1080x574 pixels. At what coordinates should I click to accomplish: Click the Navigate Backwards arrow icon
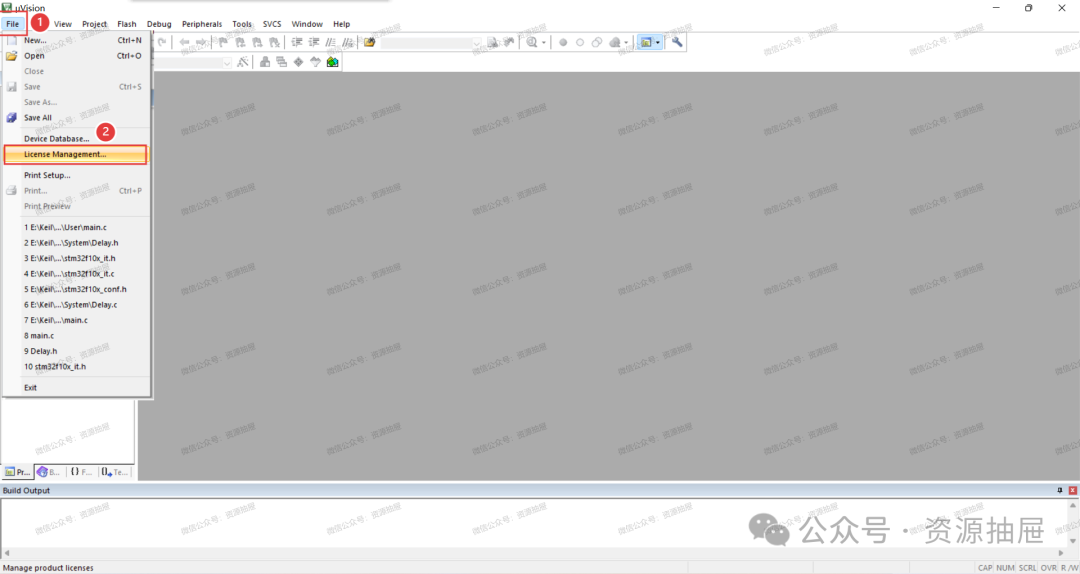184,43
